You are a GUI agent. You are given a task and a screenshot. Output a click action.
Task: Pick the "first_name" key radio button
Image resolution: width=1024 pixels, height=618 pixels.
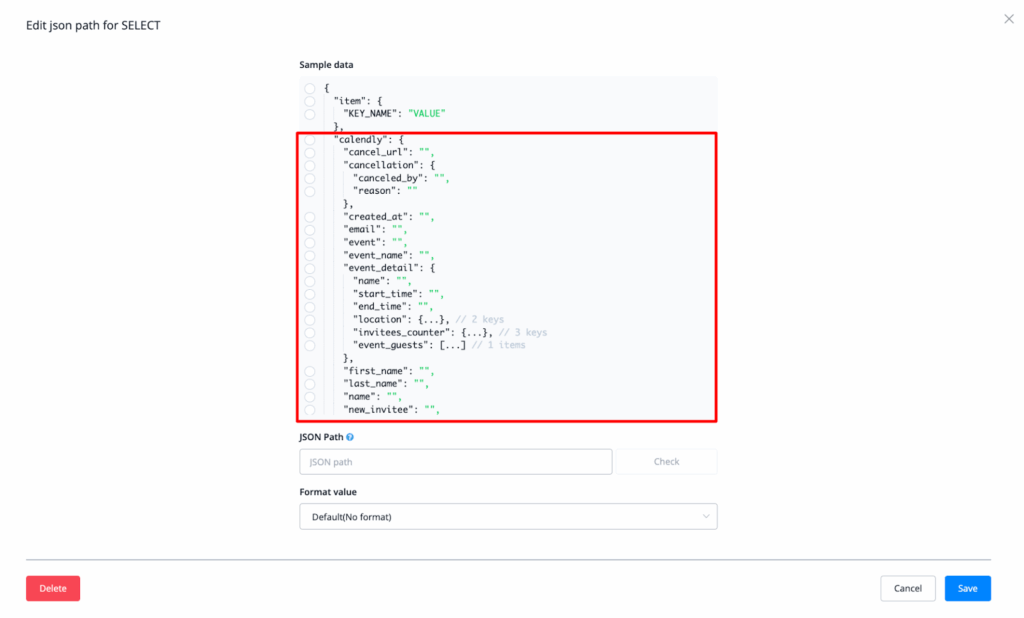coord(310,371)
